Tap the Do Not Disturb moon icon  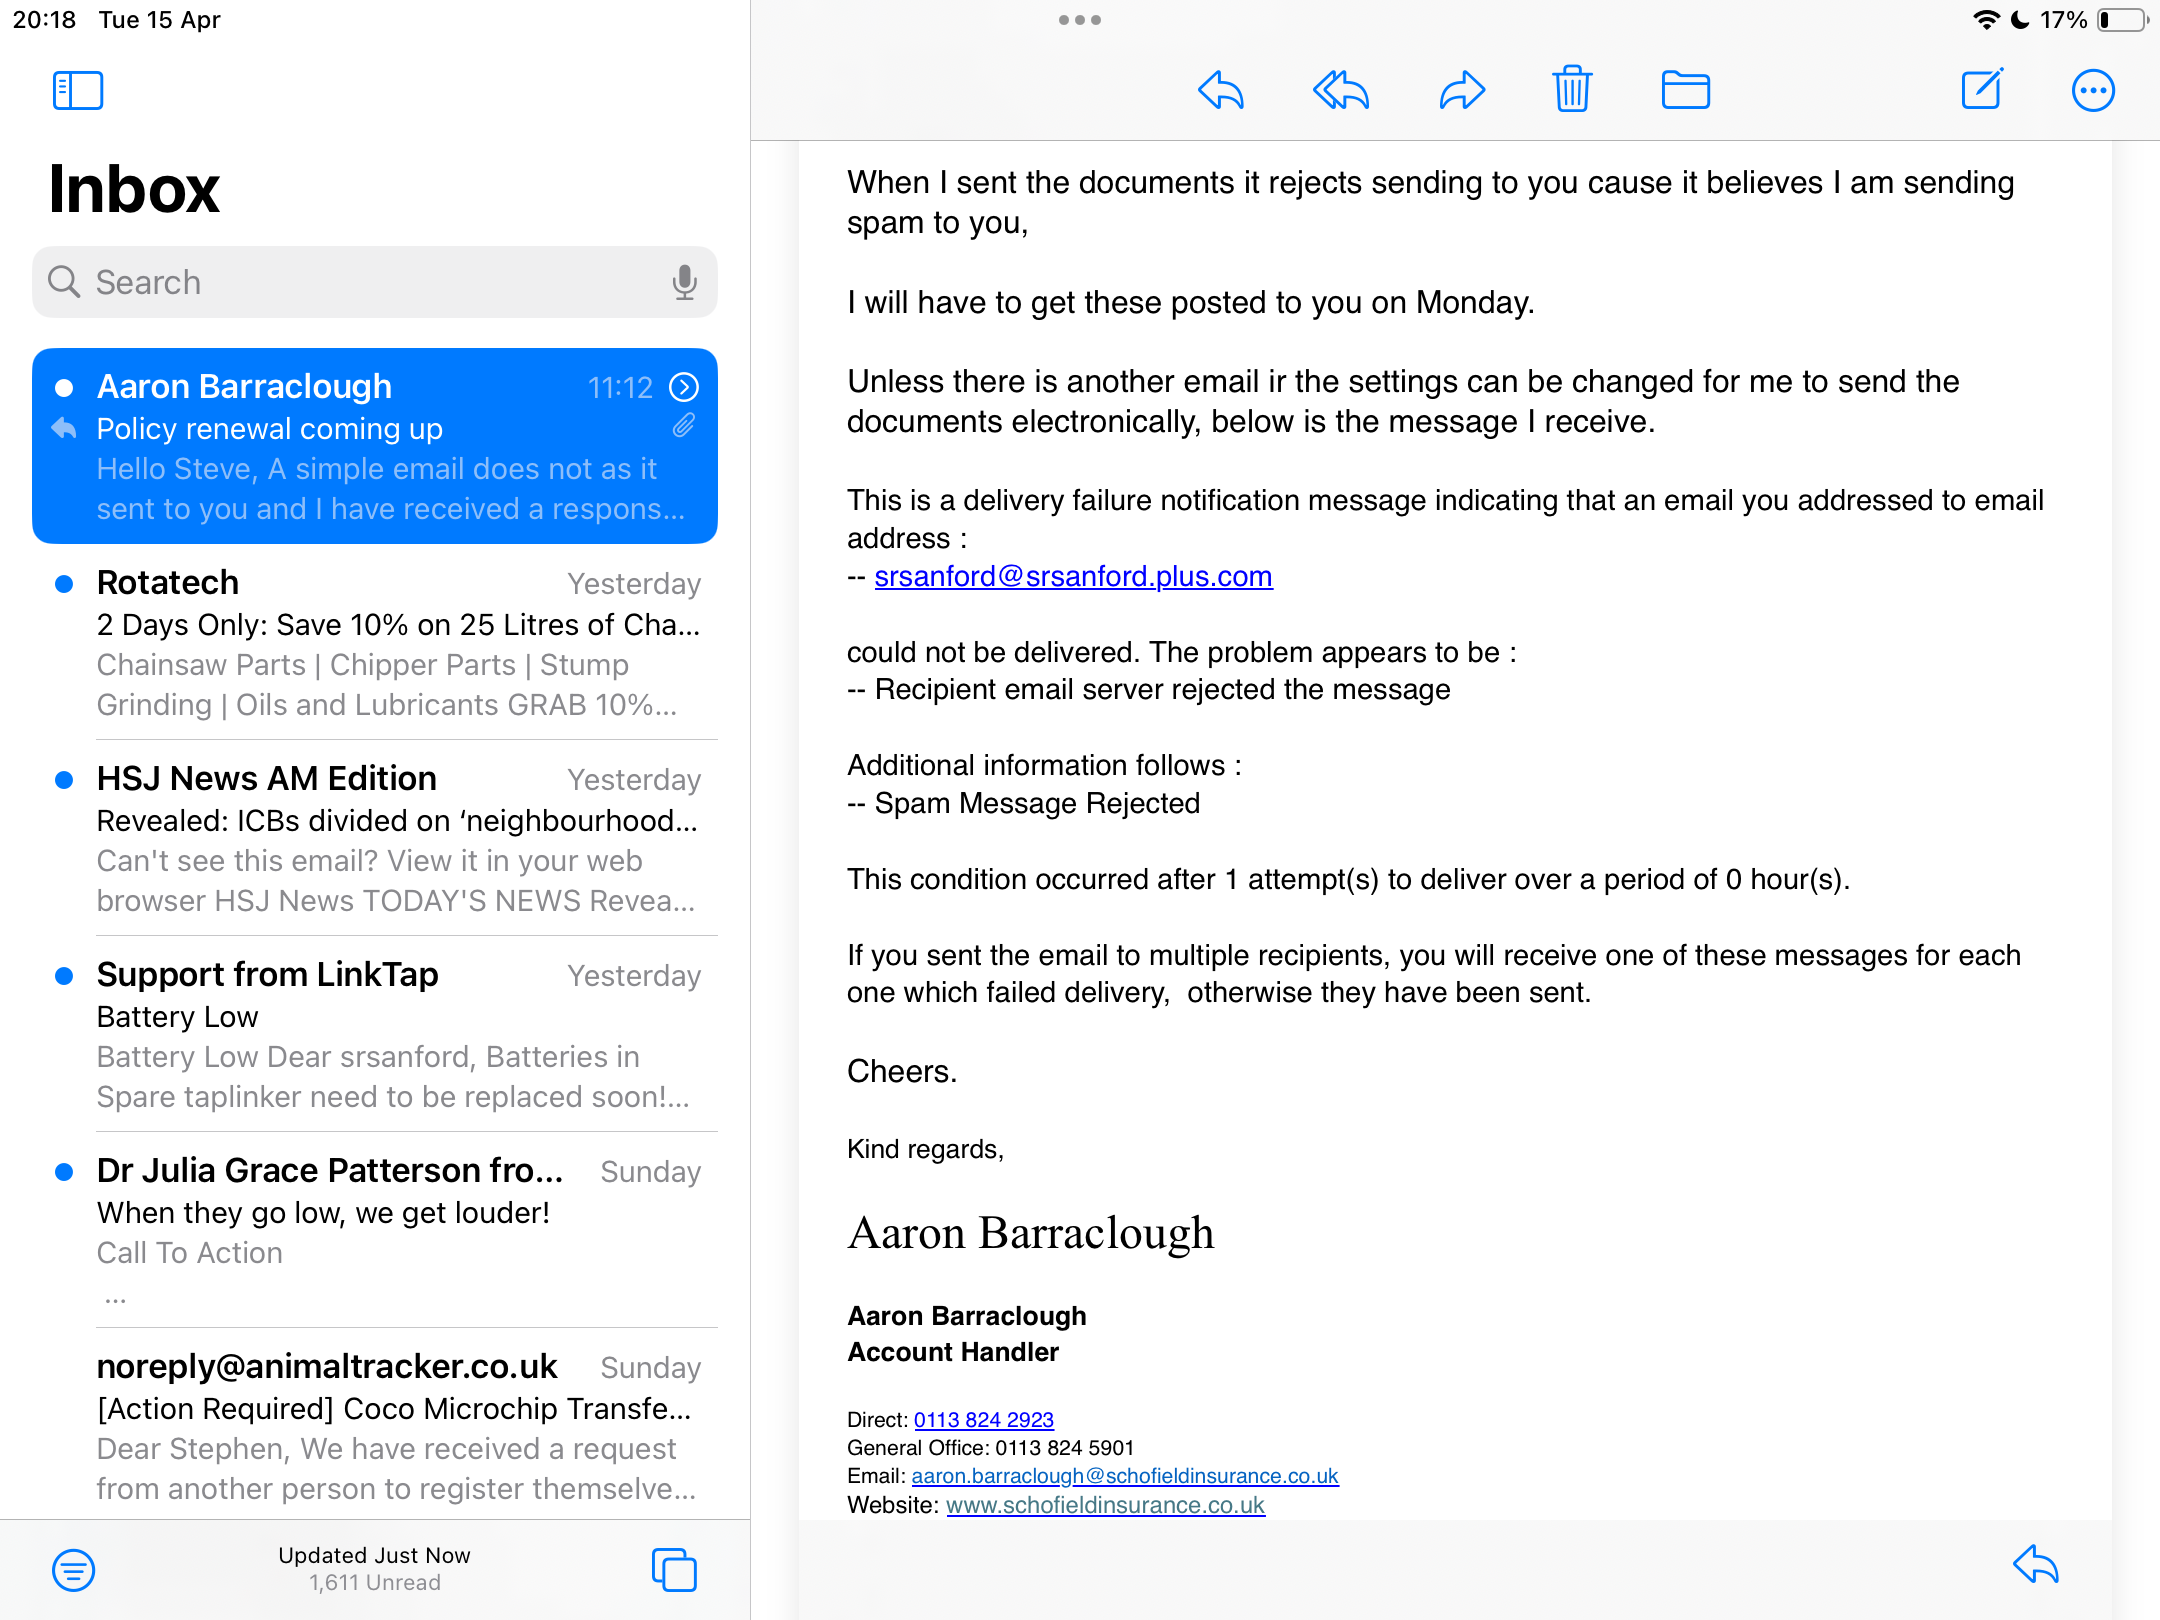pyautogui.click(x=2020, y=20)
